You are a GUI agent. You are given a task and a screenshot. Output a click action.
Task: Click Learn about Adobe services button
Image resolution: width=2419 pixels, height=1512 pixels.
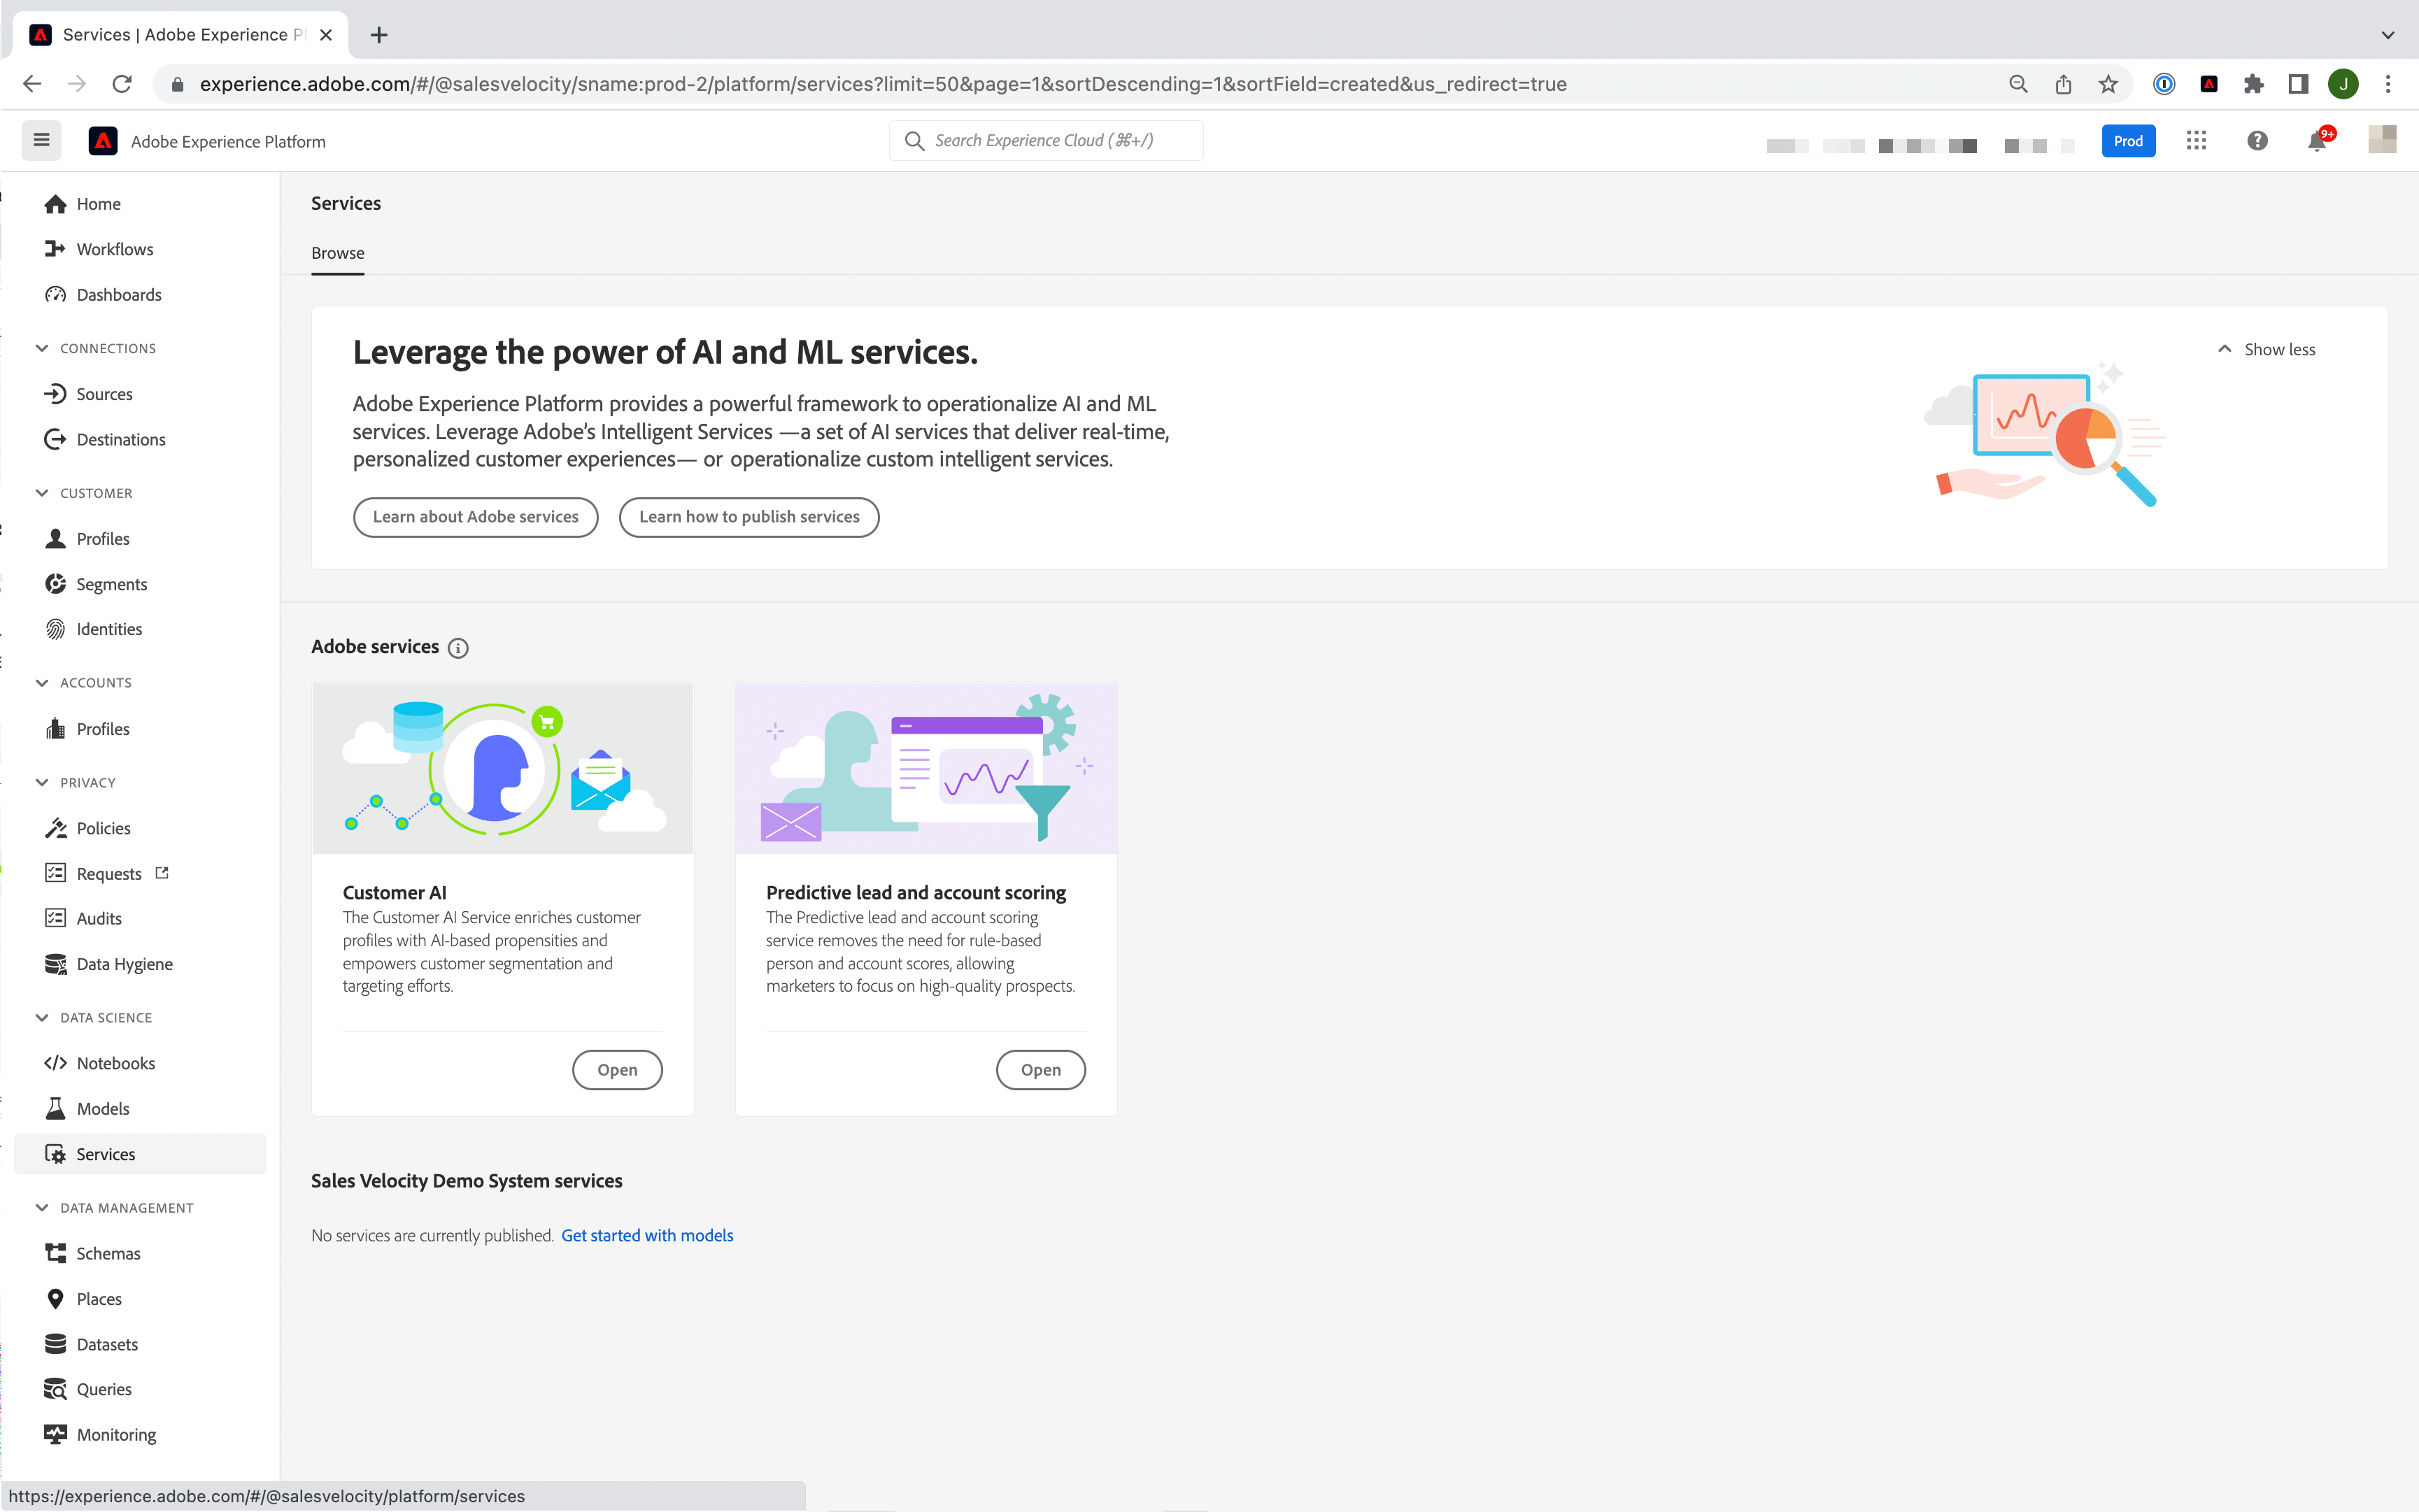click(476, 515)
